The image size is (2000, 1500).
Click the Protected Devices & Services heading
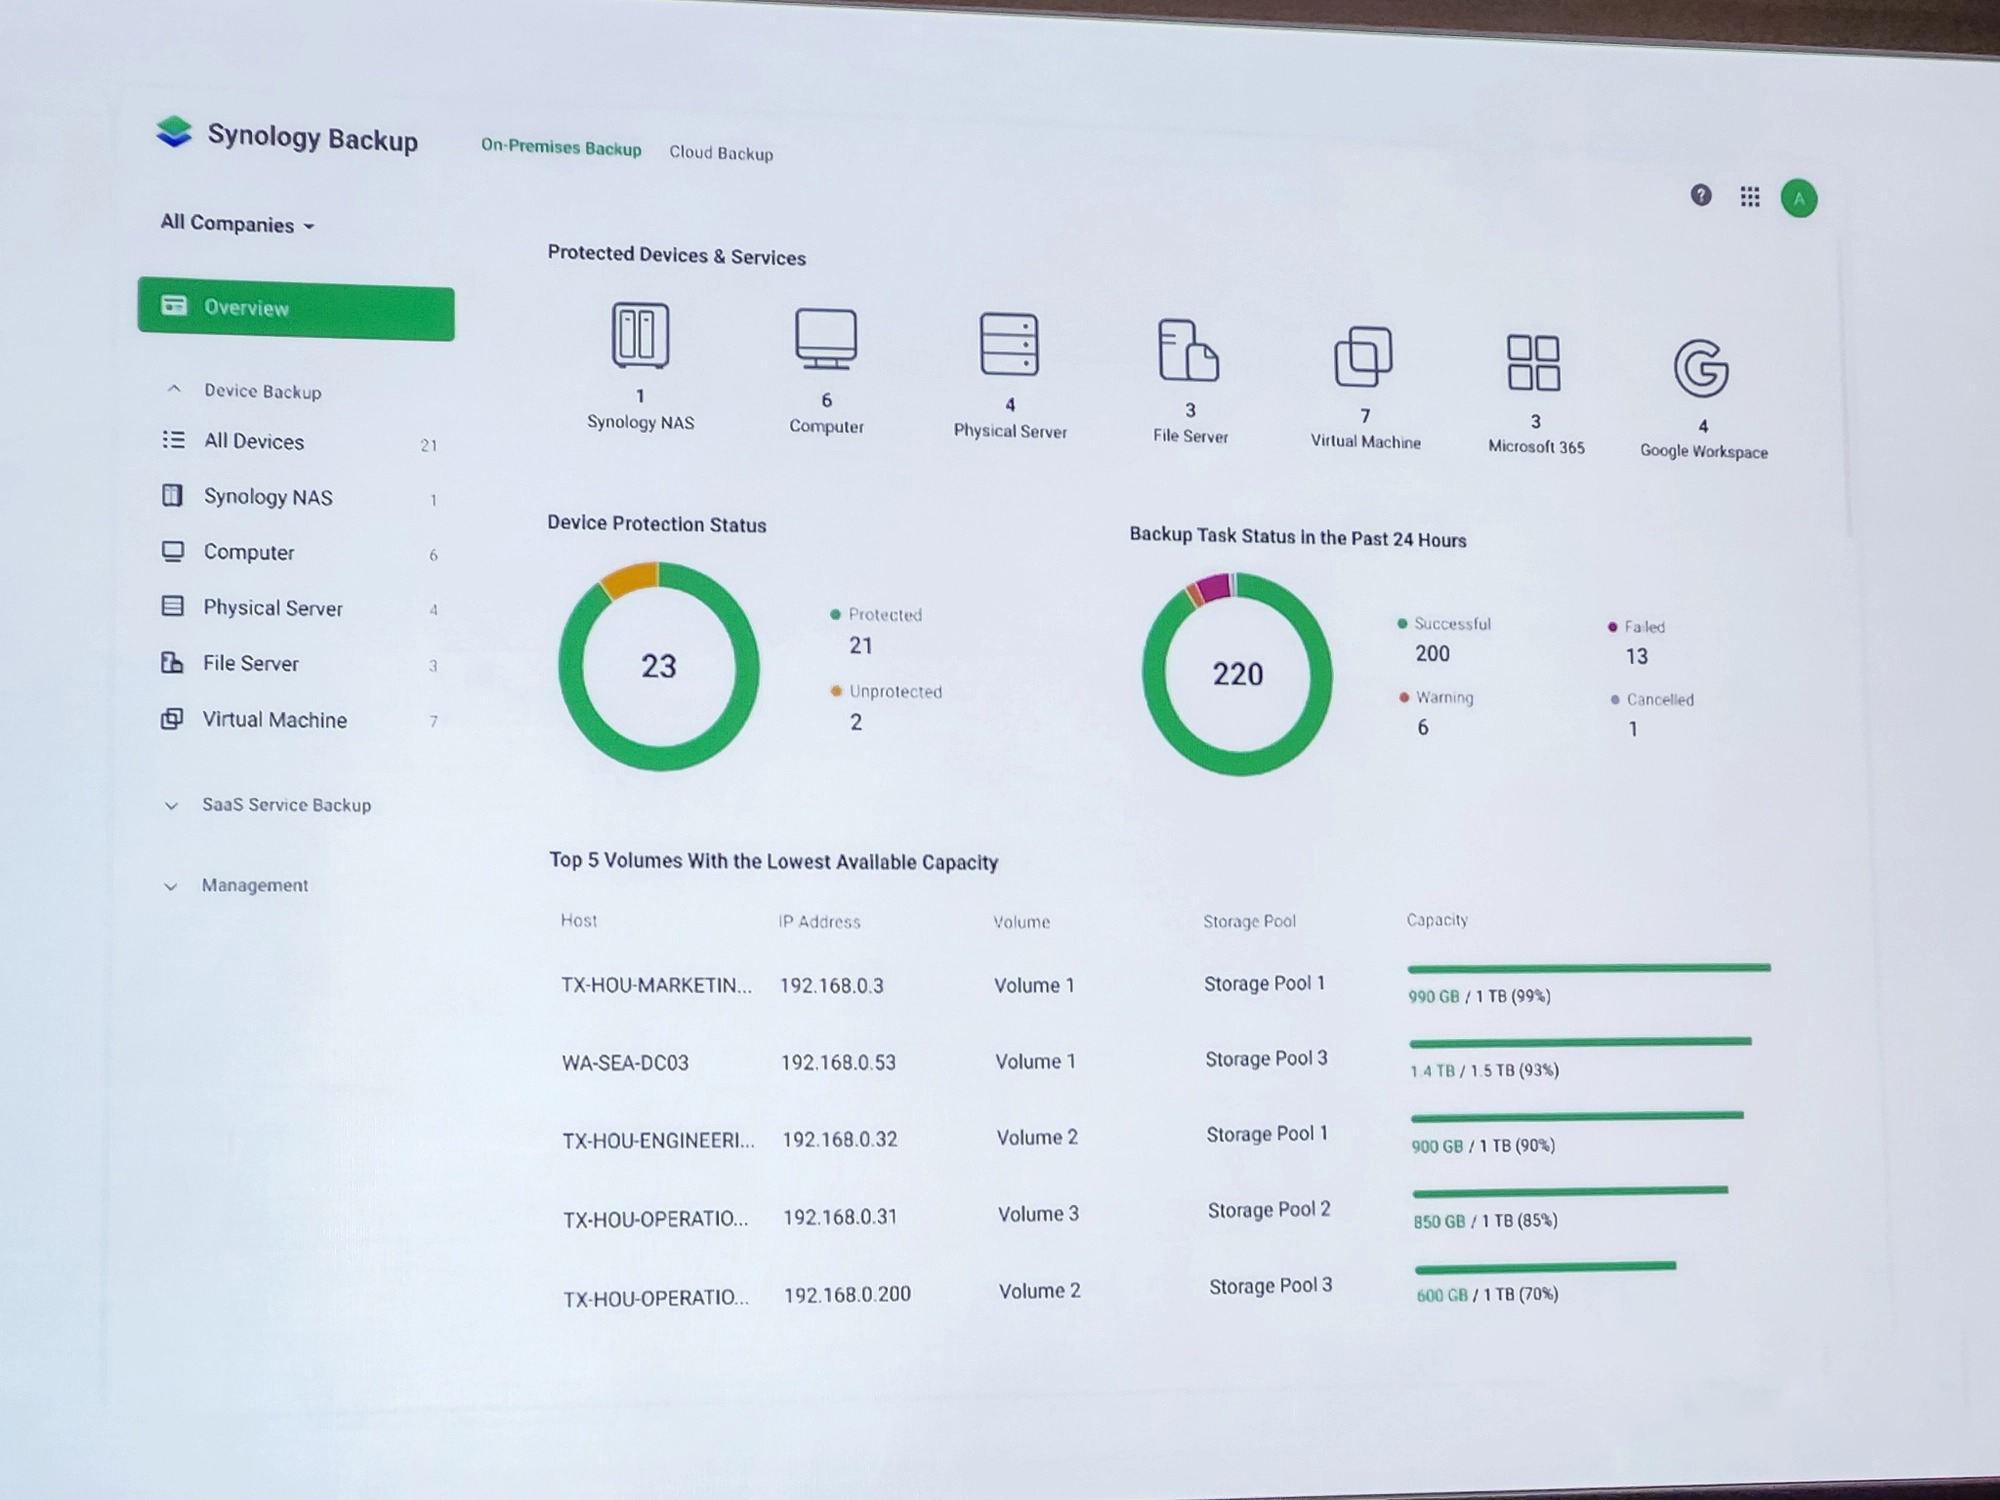click(676, 256)
